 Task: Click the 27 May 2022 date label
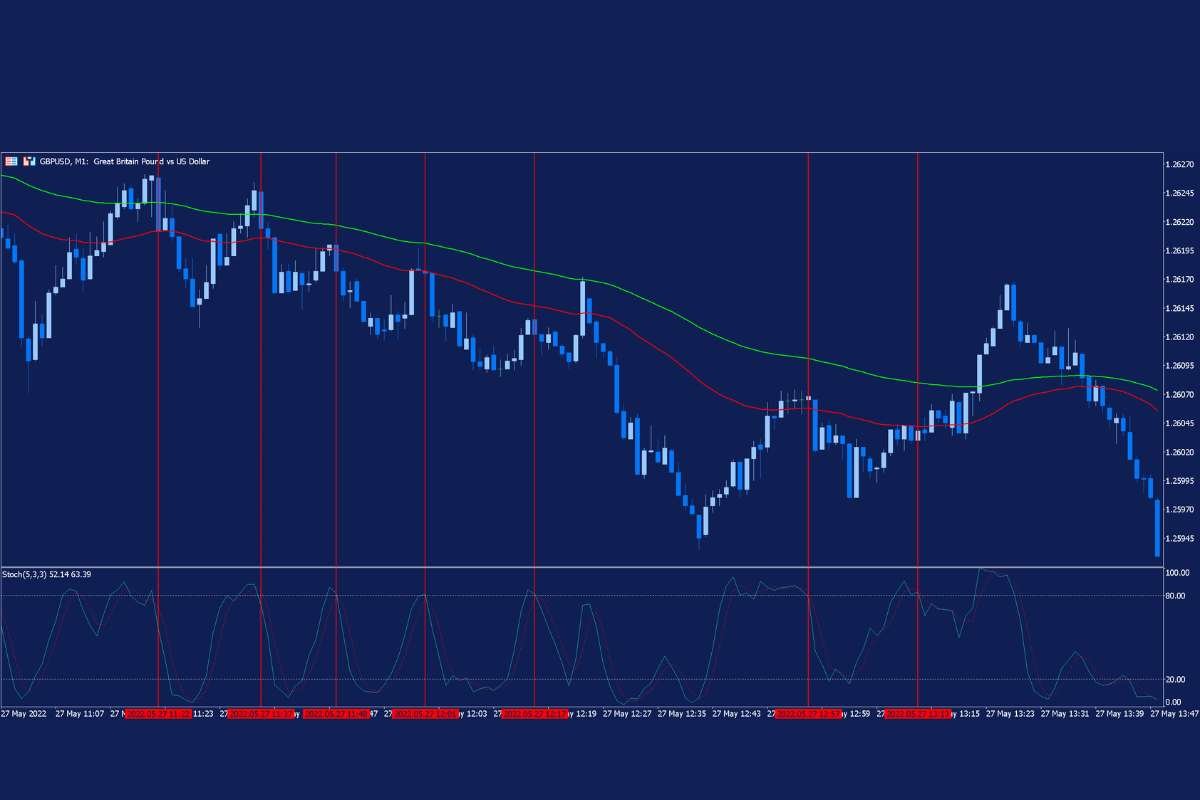(x=24, y=714)
